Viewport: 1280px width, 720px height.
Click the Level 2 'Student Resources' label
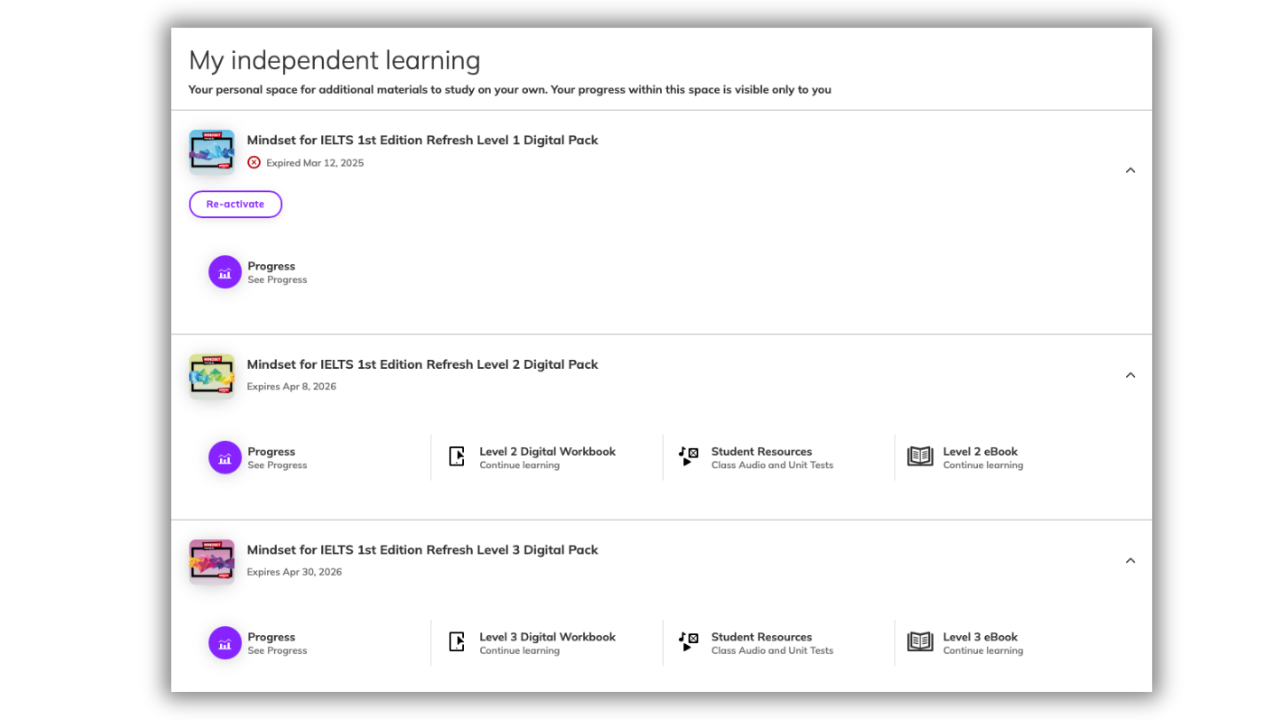tap(761, 452)
